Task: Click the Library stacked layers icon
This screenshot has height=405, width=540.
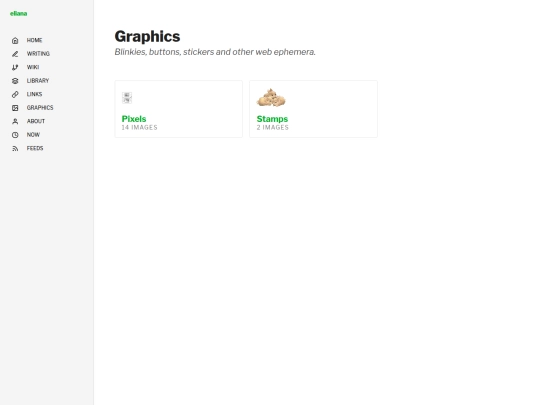Action: tap(15, 81)
